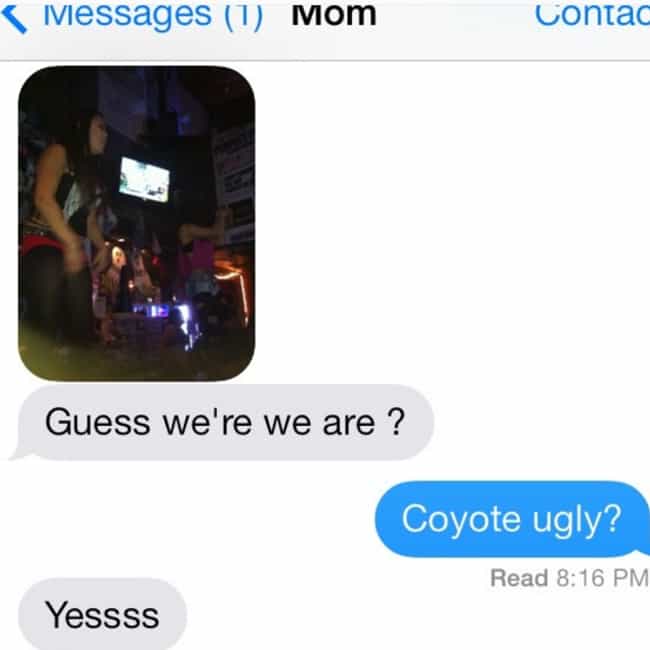Select the blue "Coyote ugly?" message bubble
Image resolution: width=650 pixels, height=650 pixels.
click(x=512, y=519)
